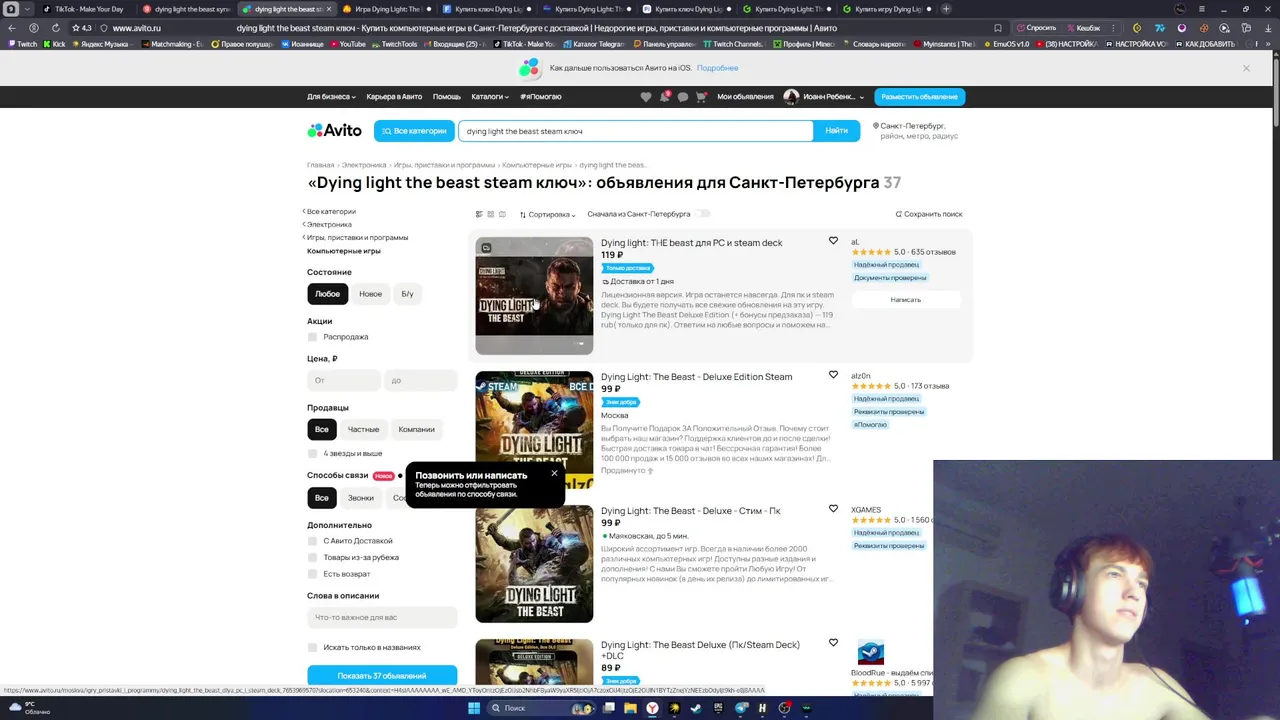Check 'С Авито Доставкой' checkbox

(312, 541)
